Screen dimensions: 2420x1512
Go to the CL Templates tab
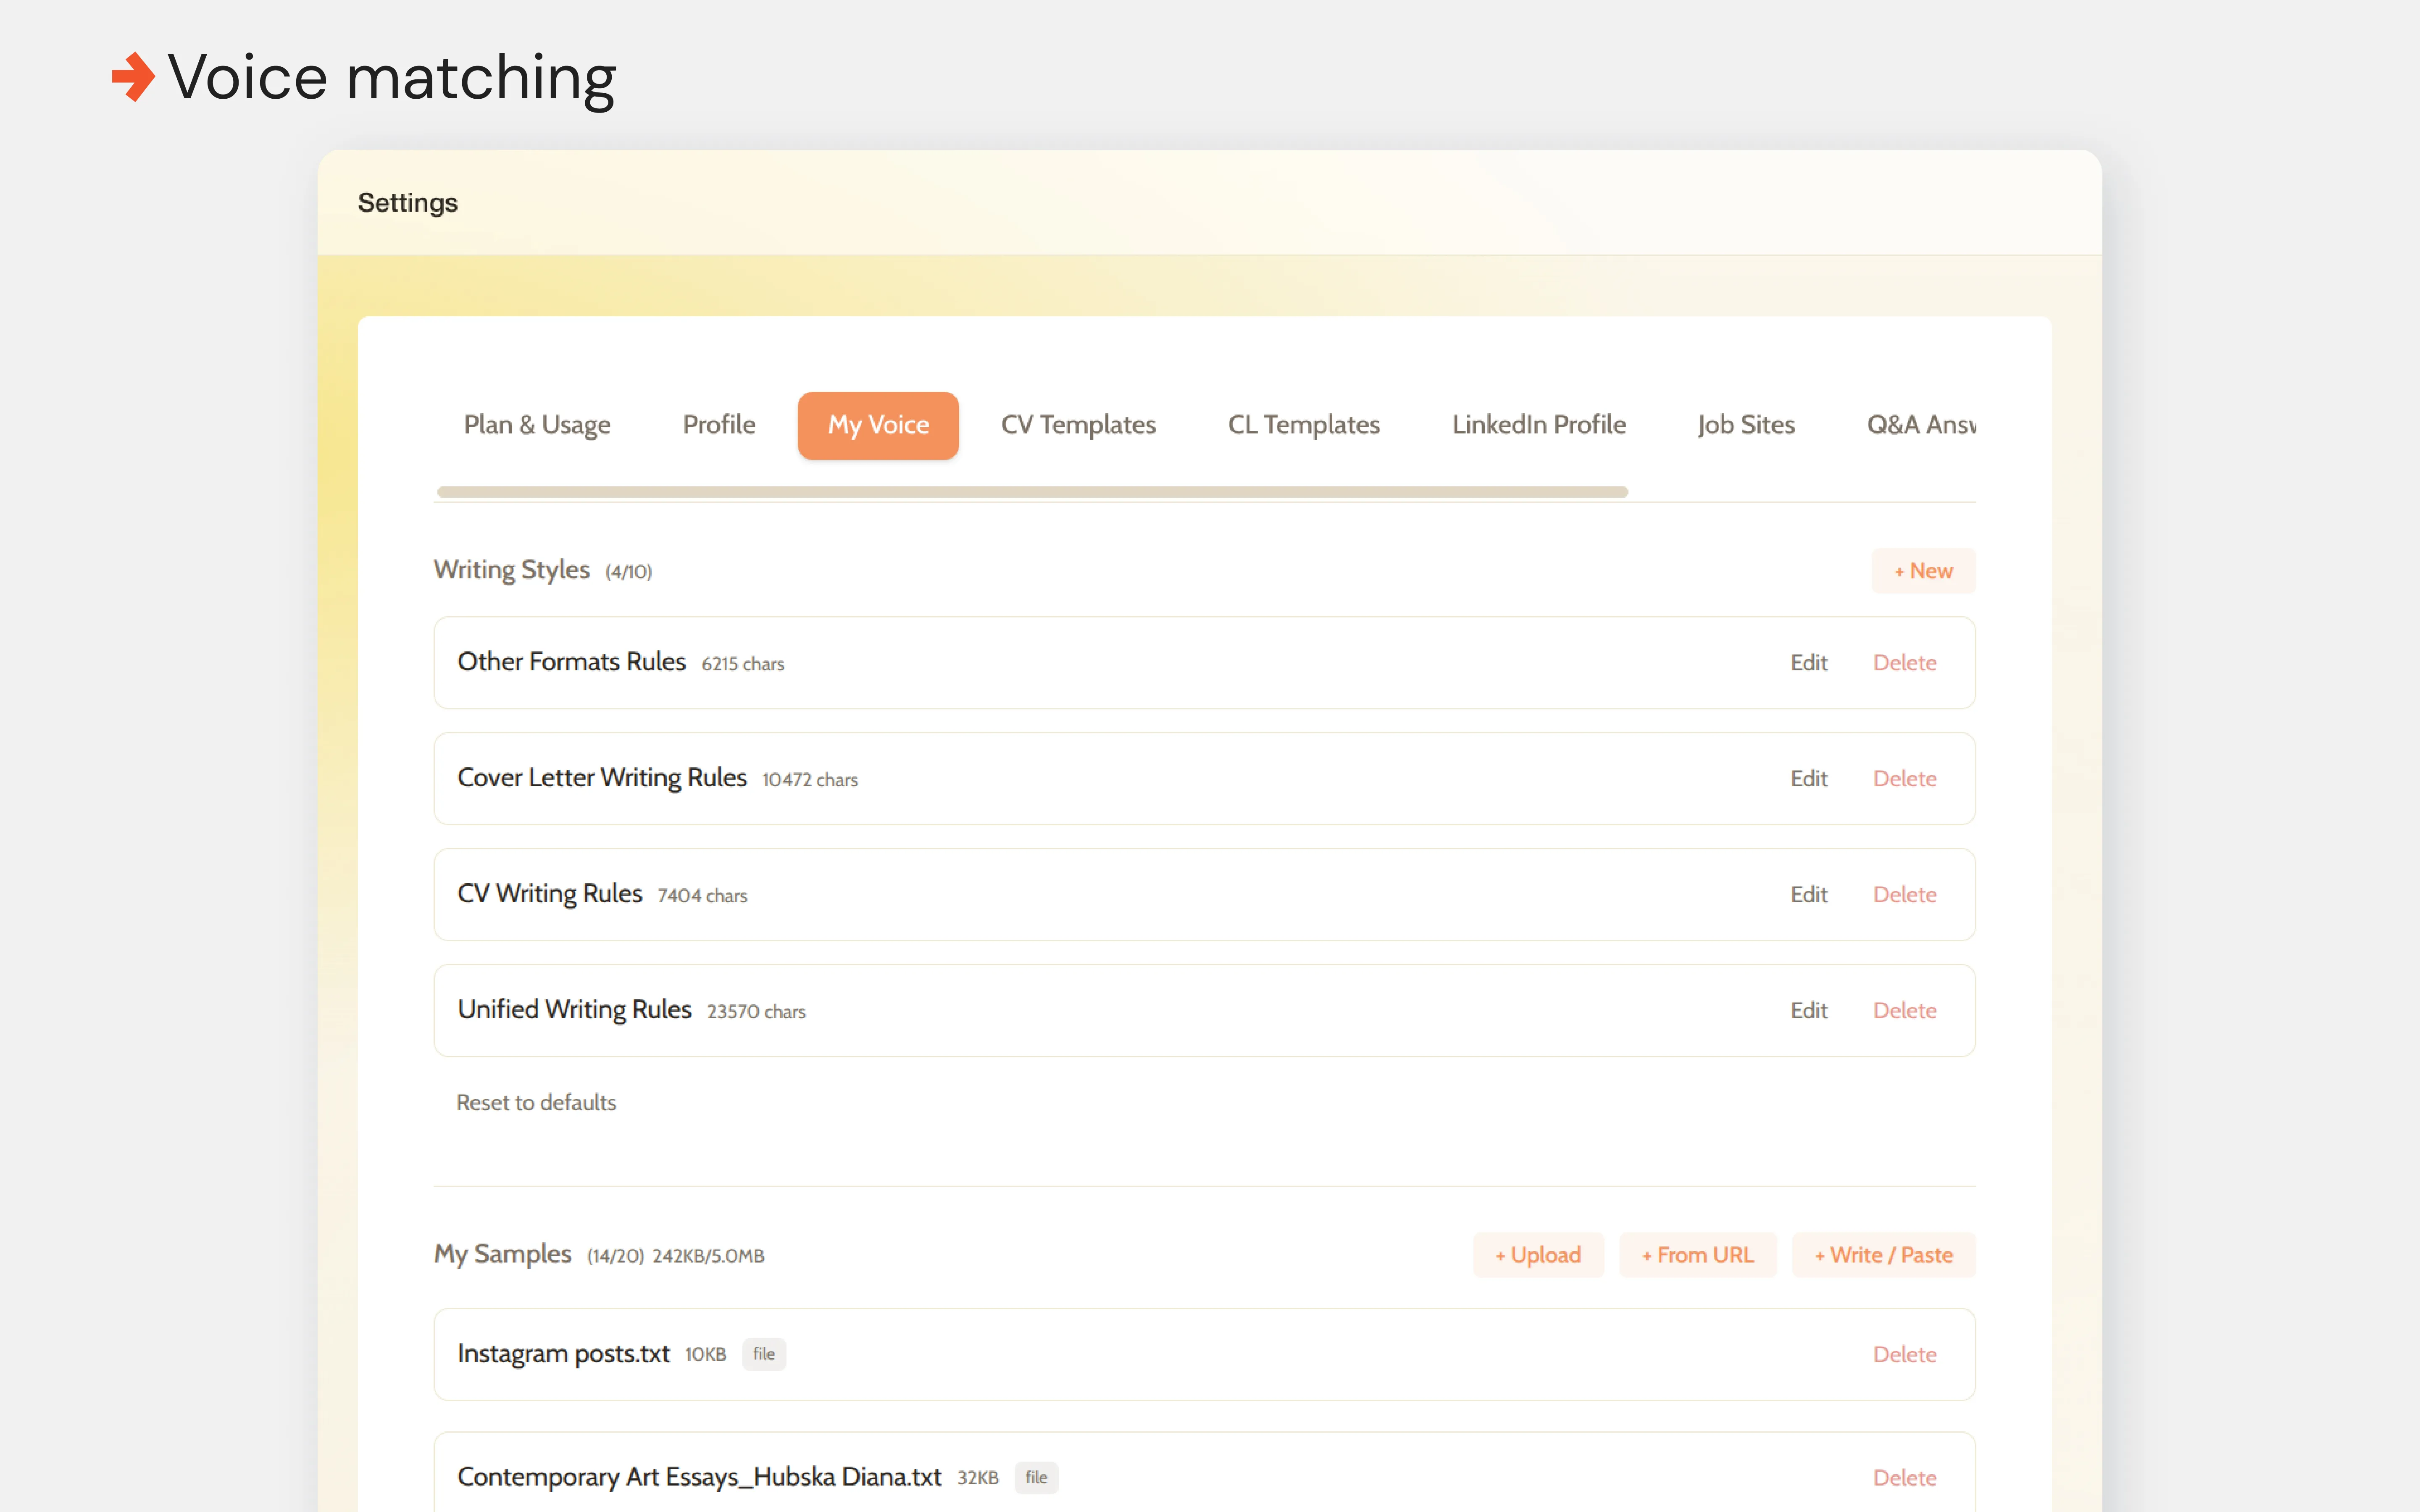tap(1304, 425)
